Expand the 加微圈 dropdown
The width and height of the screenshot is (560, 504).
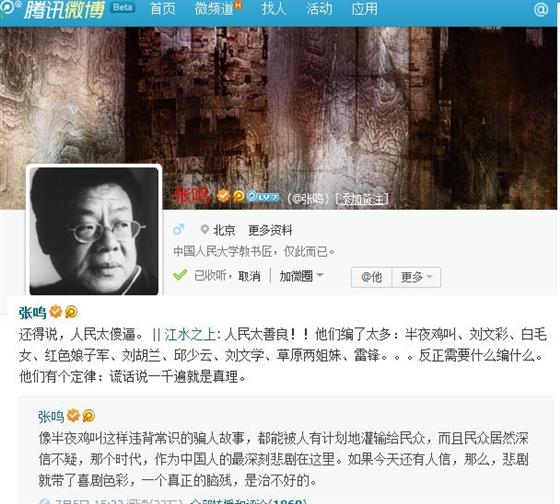pyautogui.click(x=301, y=276)
